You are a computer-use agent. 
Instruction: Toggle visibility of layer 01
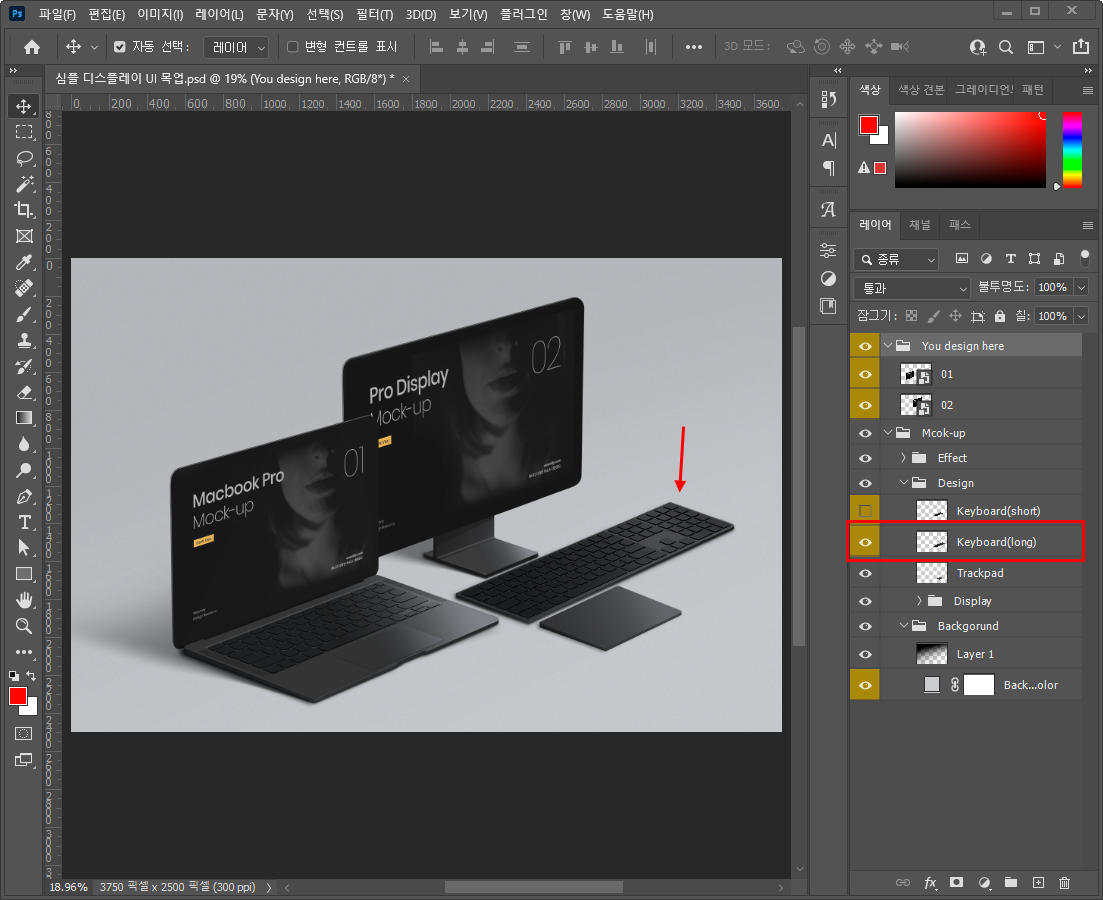[x=865, y=374]
